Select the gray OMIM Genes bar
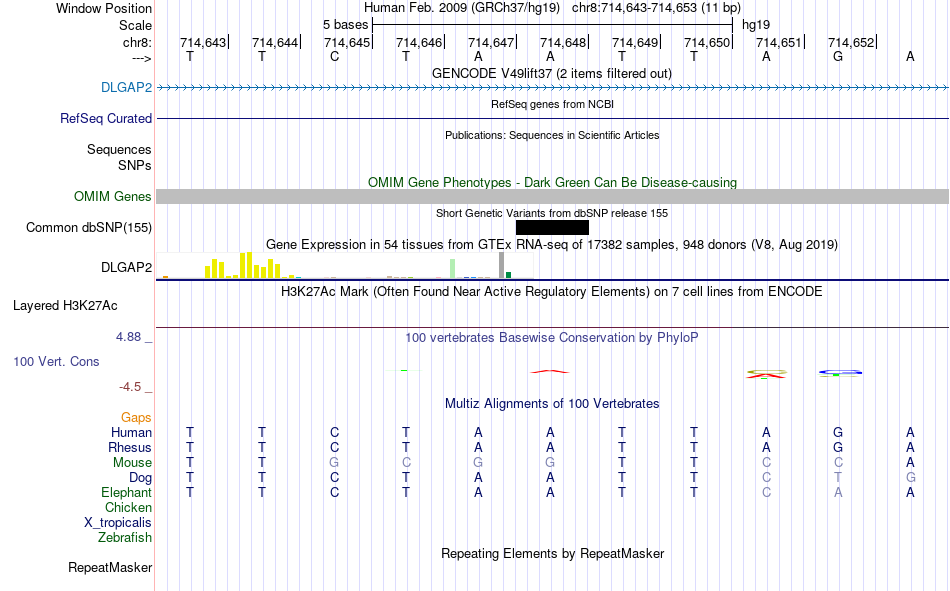The height and width of the screenshot is (591, 950). (553, 196)
